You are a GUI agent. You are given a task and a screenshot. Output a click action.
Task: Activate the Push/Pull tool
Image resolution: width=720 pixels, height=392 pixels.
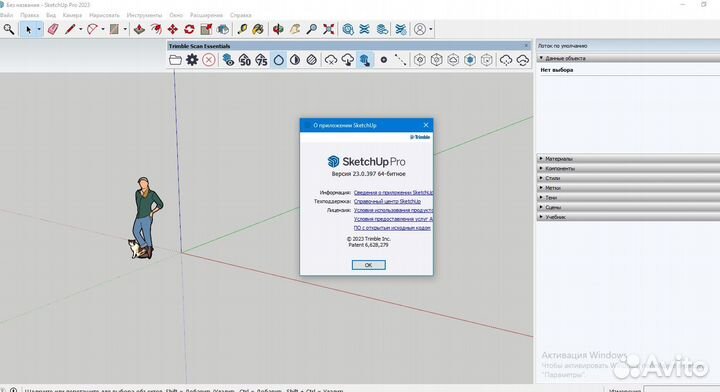[x=139, y=29]
